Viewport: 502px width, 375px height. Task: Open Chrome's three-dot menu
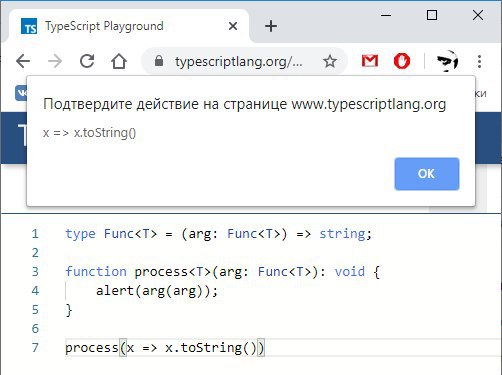(479, 61)
